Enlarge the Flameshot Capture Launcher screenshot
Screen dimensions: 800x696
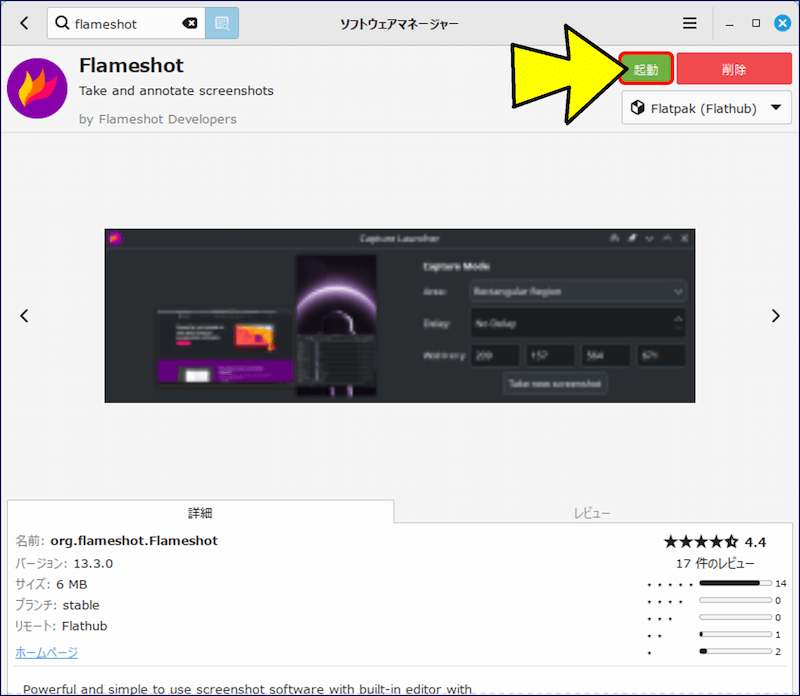(x=400, y=316)
